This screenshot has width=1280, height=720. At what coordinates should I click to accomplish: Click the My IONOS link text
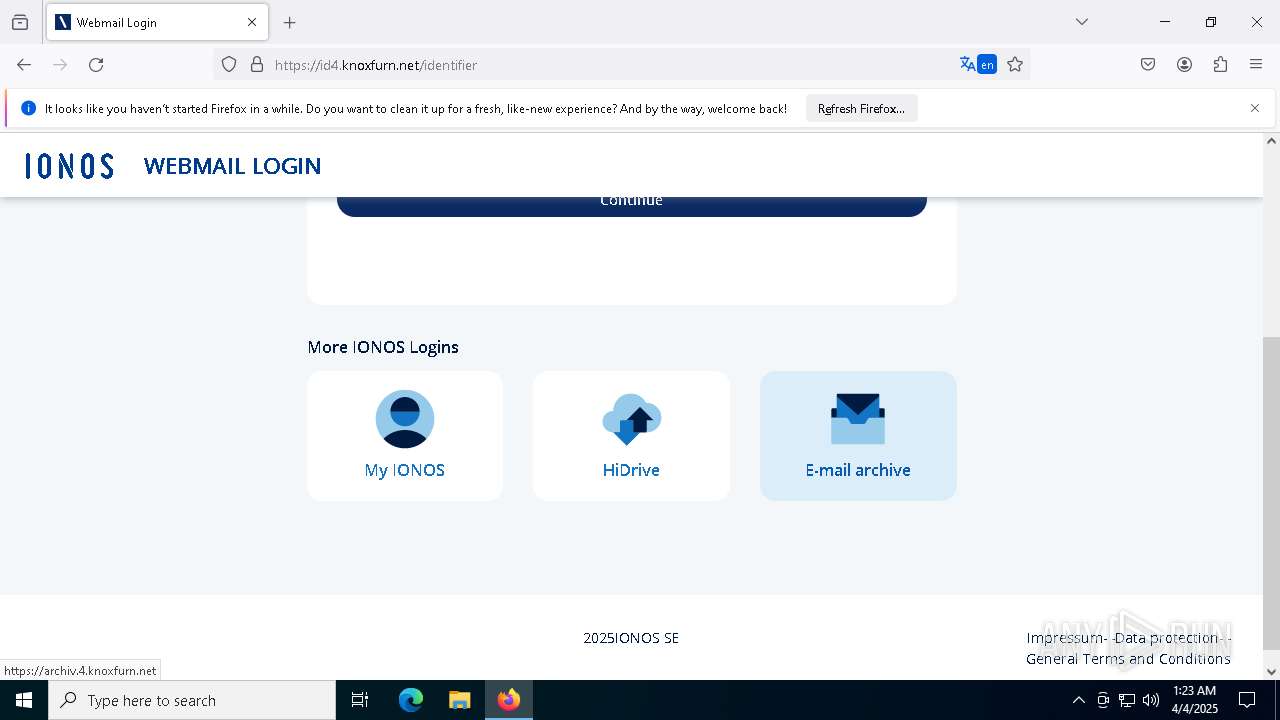tap(405, 470)
